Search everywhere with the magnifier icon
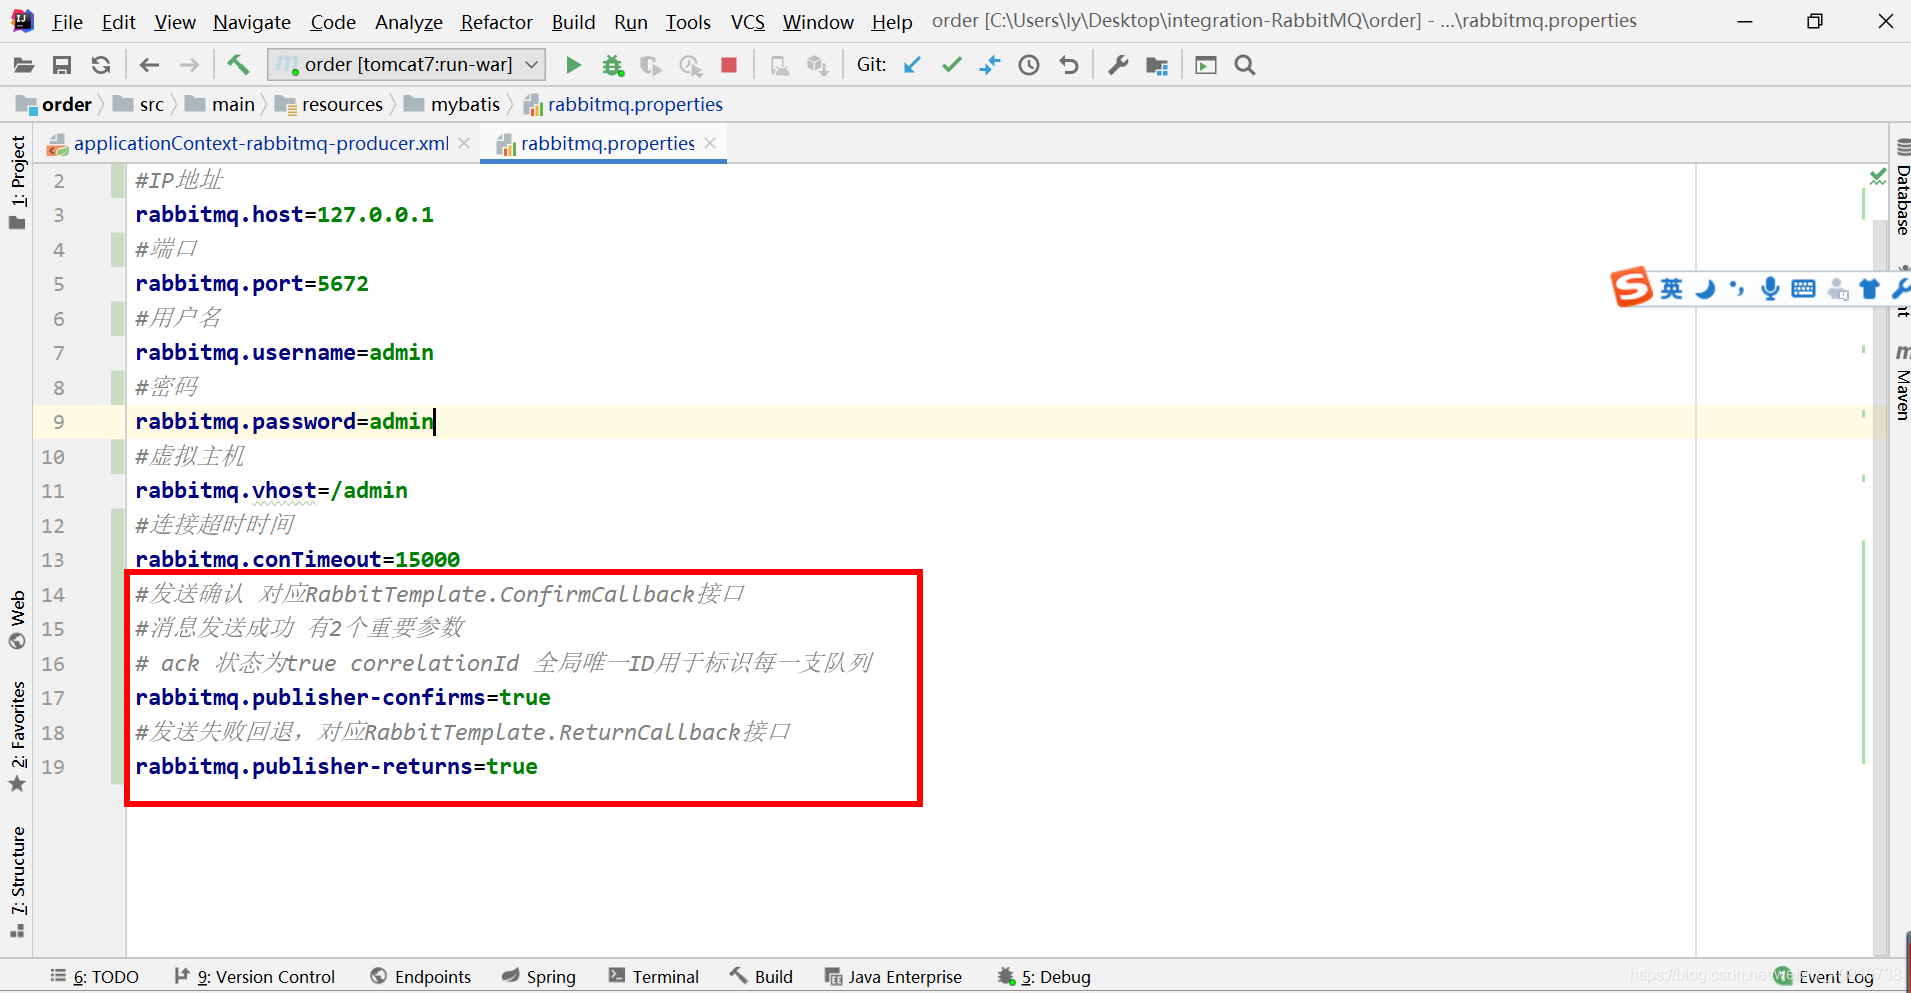 [x=1245, y=65]
